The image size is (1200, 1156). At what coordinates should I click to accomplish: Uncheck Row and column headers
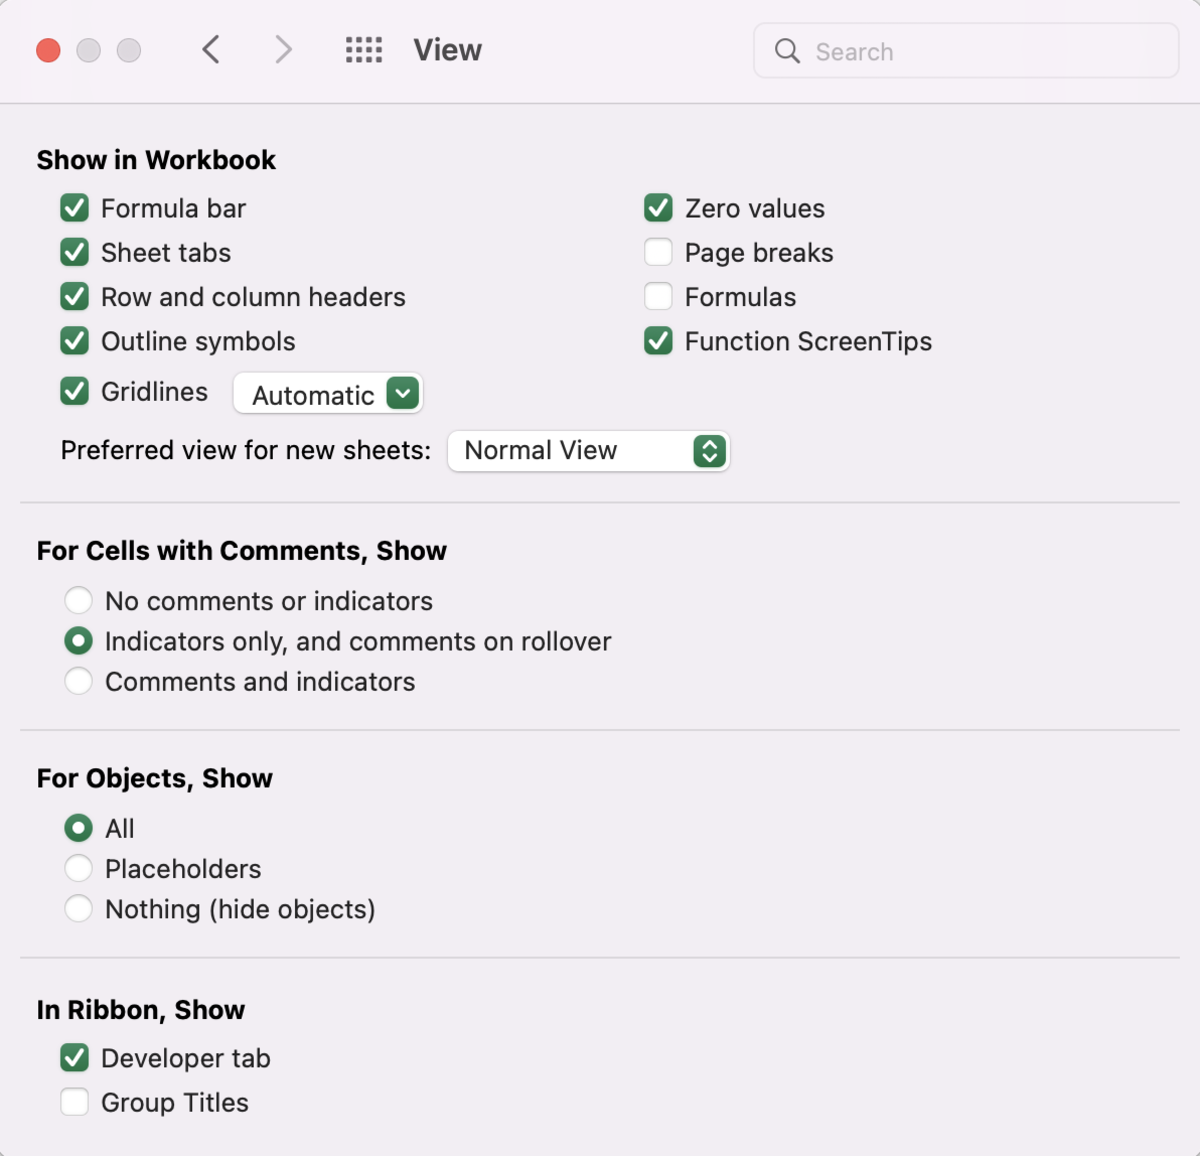pos(74,296)
